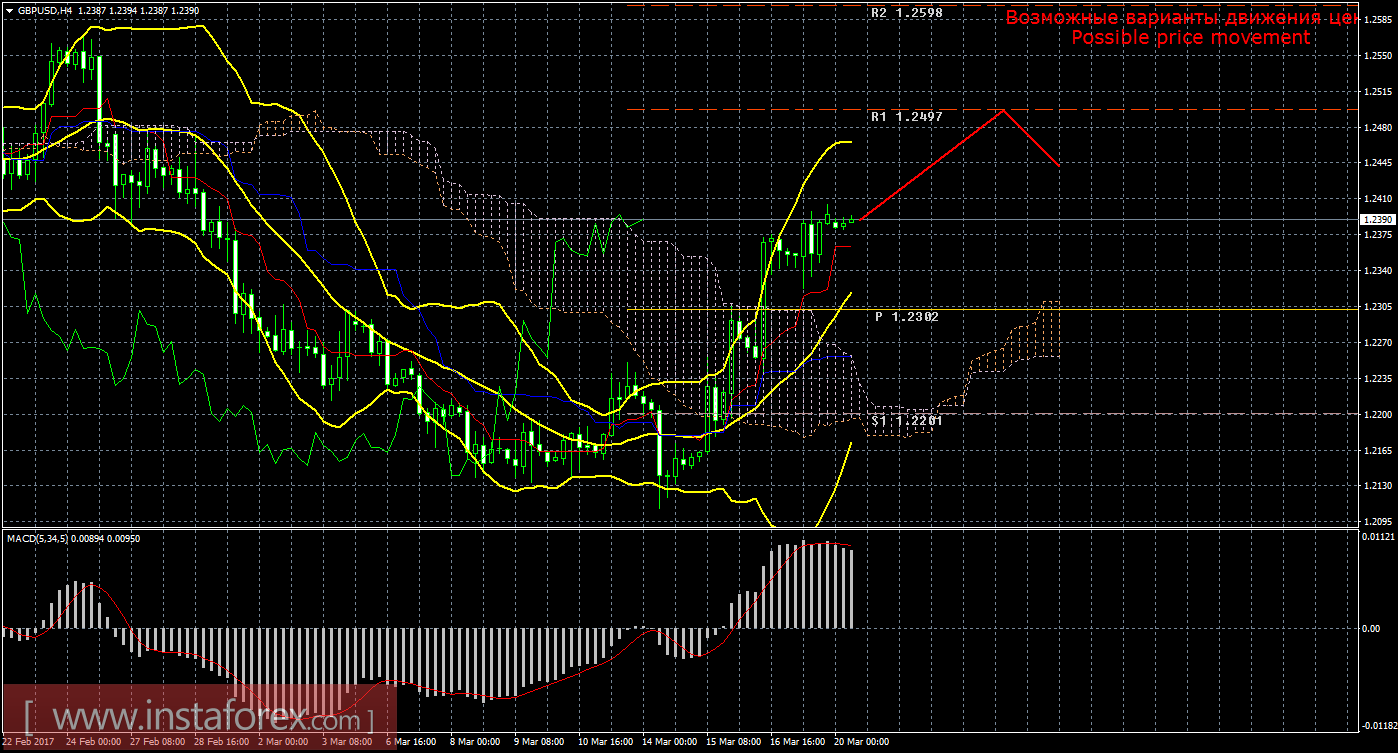Click the 1.2550 price axis value
Screen dimensions: 1398x753
1378,55
